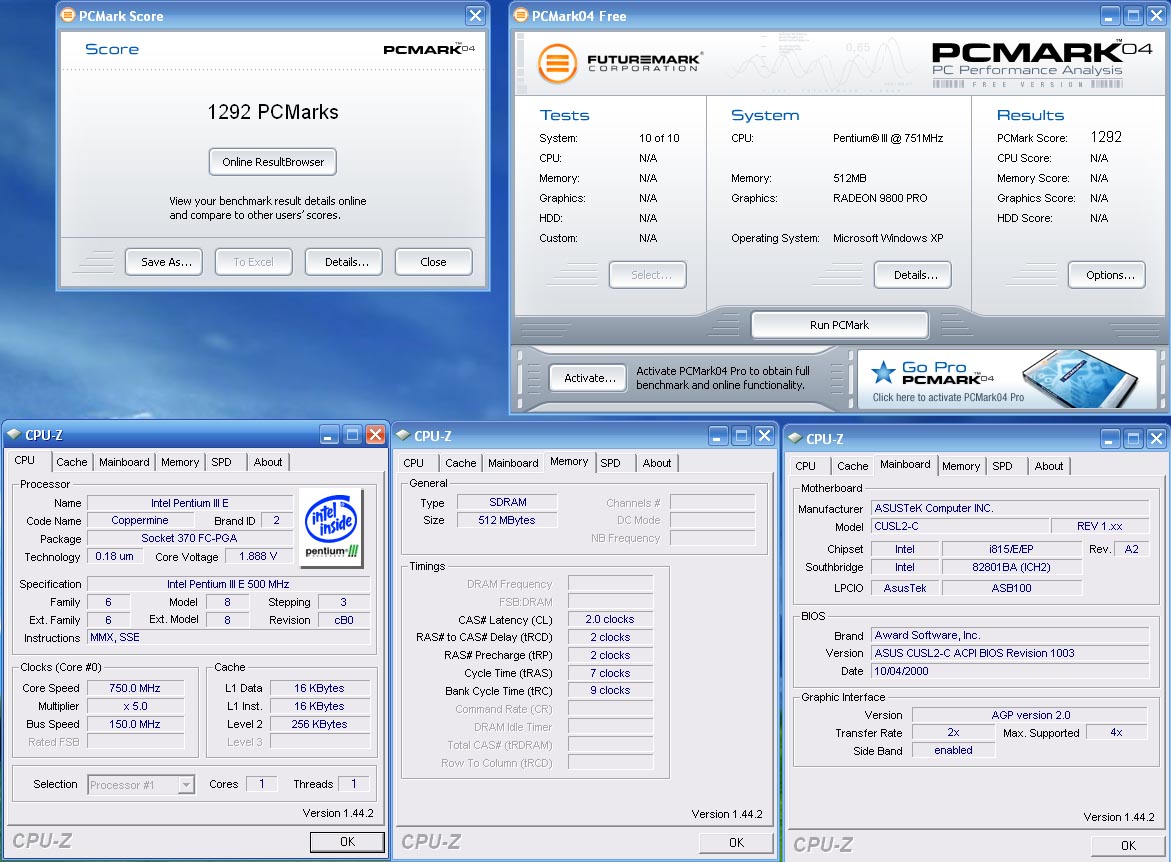Click the Online ResultBrowser button
The height and width of the screenshot is (862, 1171).
coord(273,162)
